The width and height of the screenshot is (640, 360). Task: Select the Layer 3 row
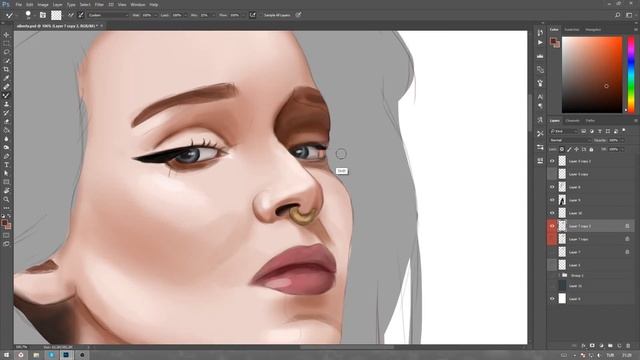click(x=591, y=265)
